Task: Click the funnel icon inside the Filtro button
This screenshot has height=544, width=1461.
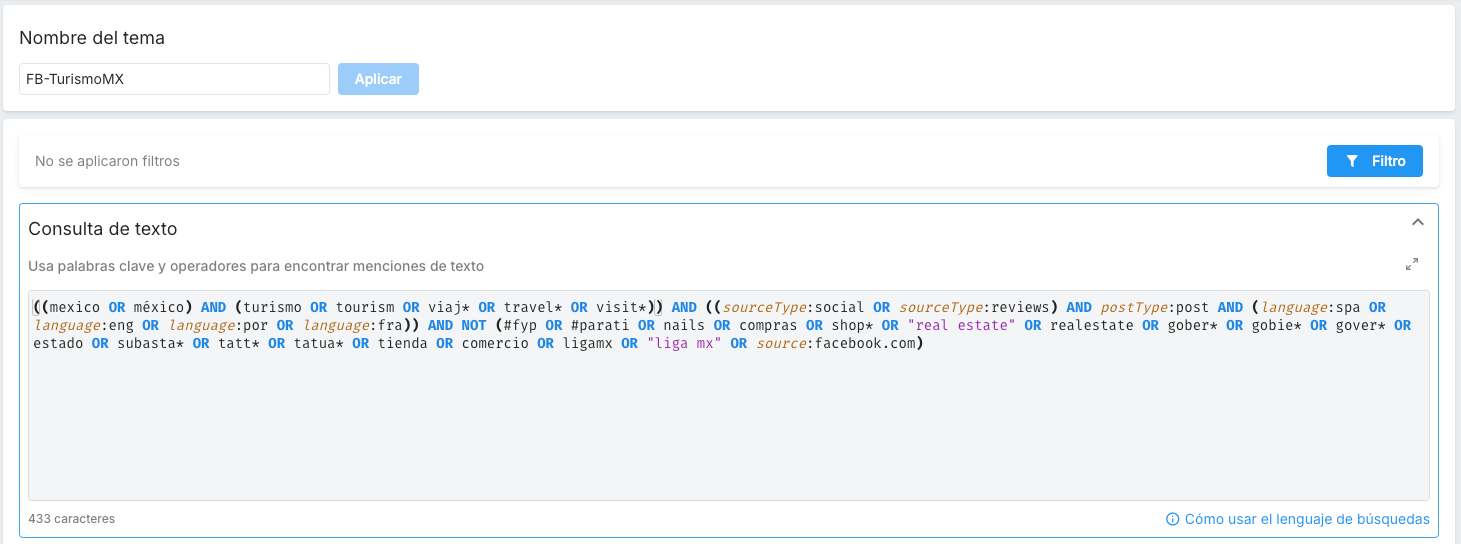Action: 1352,161
